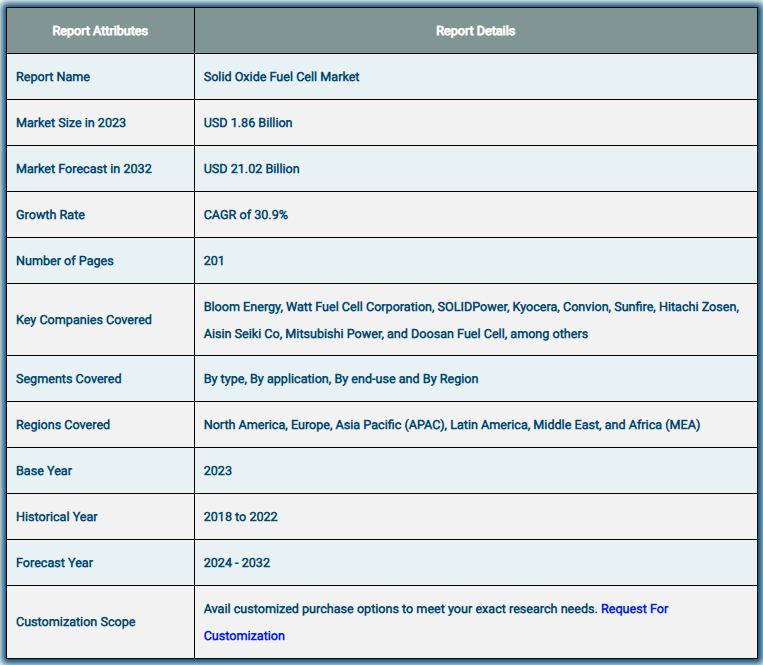
Task: Click the Base Year label
Action: click(44, 470)
